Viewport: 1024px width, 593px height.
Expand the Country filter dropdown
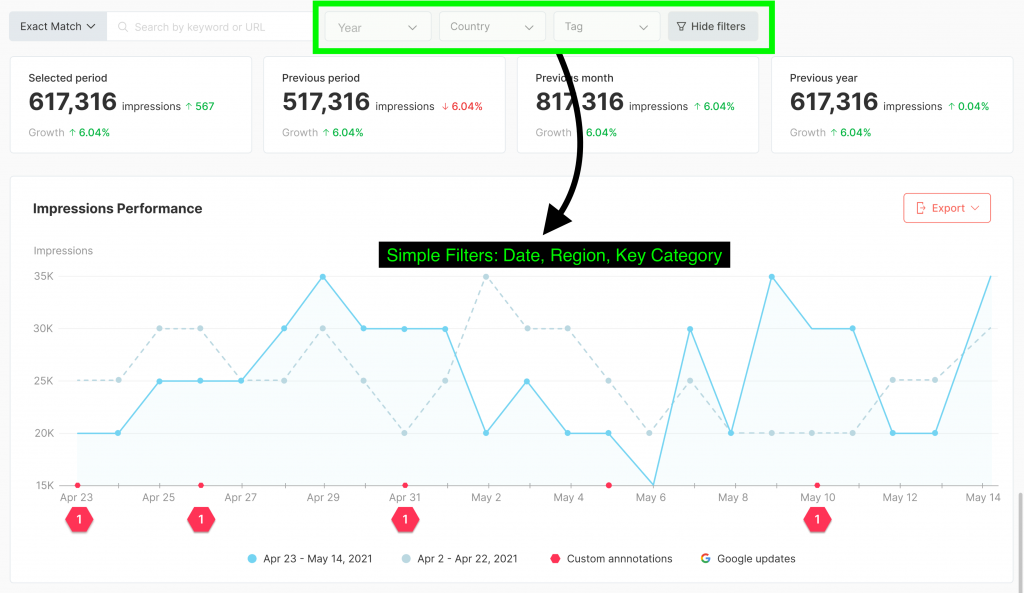tap(492, 27)
